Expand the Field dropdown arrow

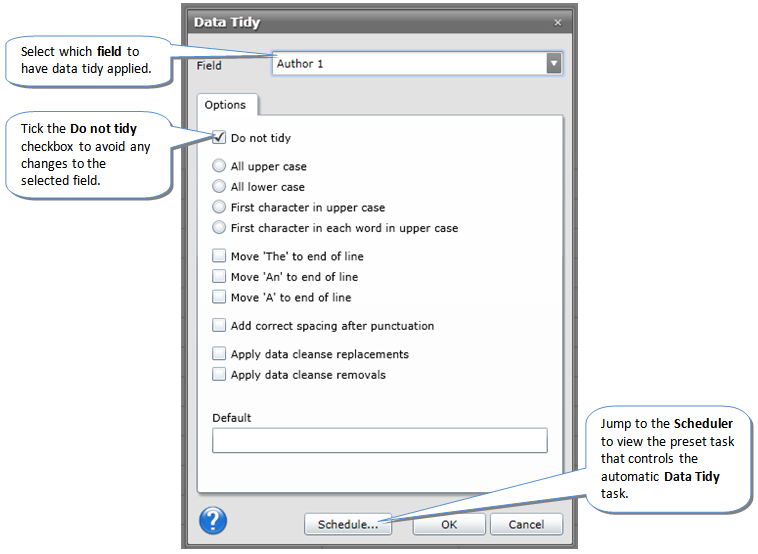[x=554, y=64]
